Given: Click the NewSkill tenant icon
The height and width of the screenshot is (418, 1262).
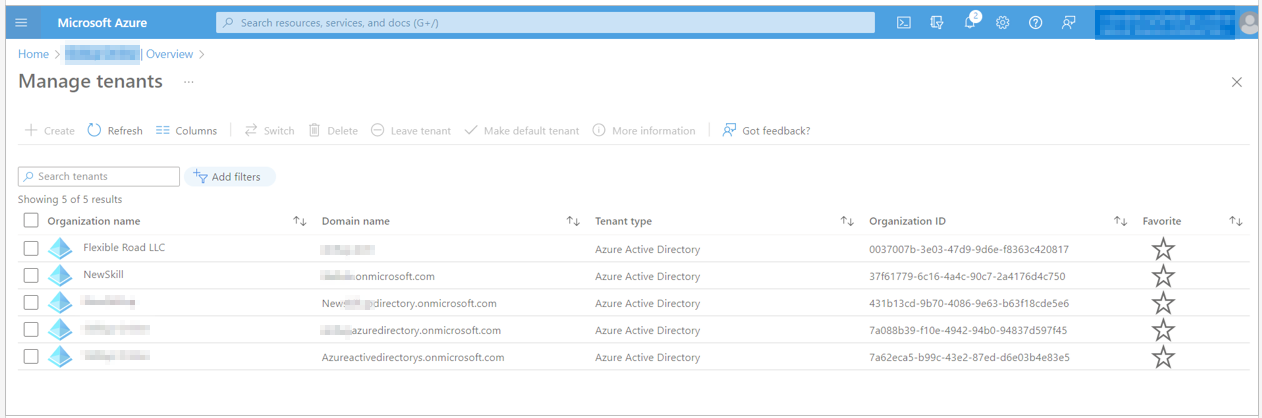Looking at the screenshot, I should point(60,276).
